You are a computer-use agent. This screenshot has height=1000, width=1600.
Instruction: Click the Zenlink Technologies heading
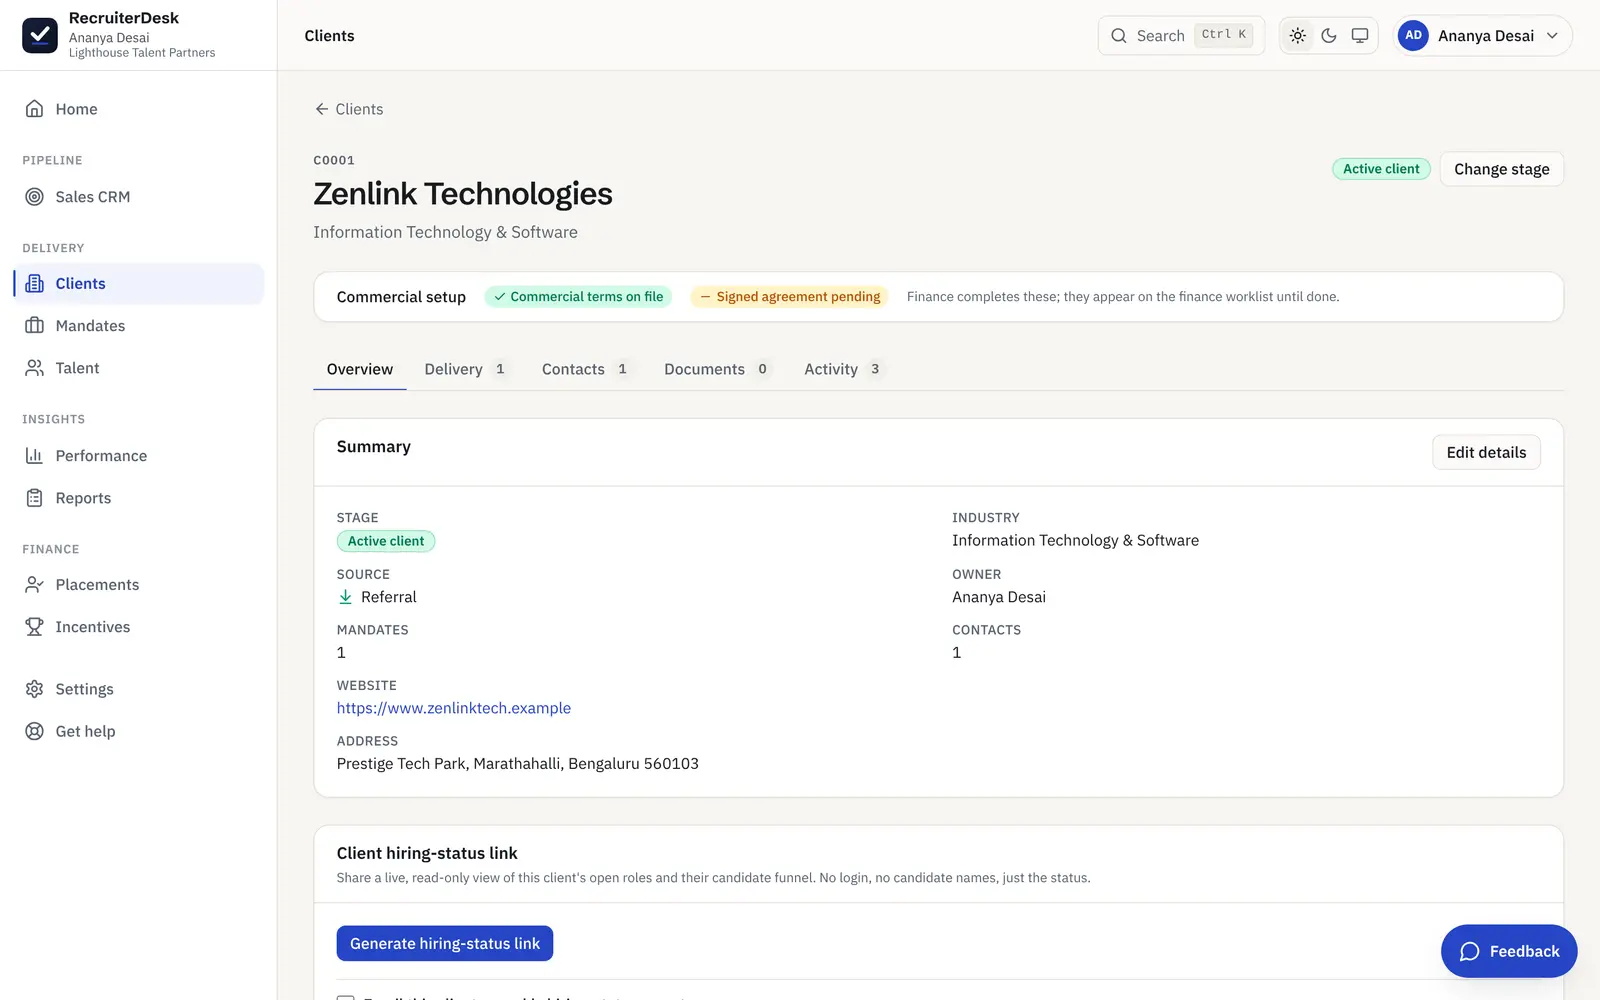(463, 194)
